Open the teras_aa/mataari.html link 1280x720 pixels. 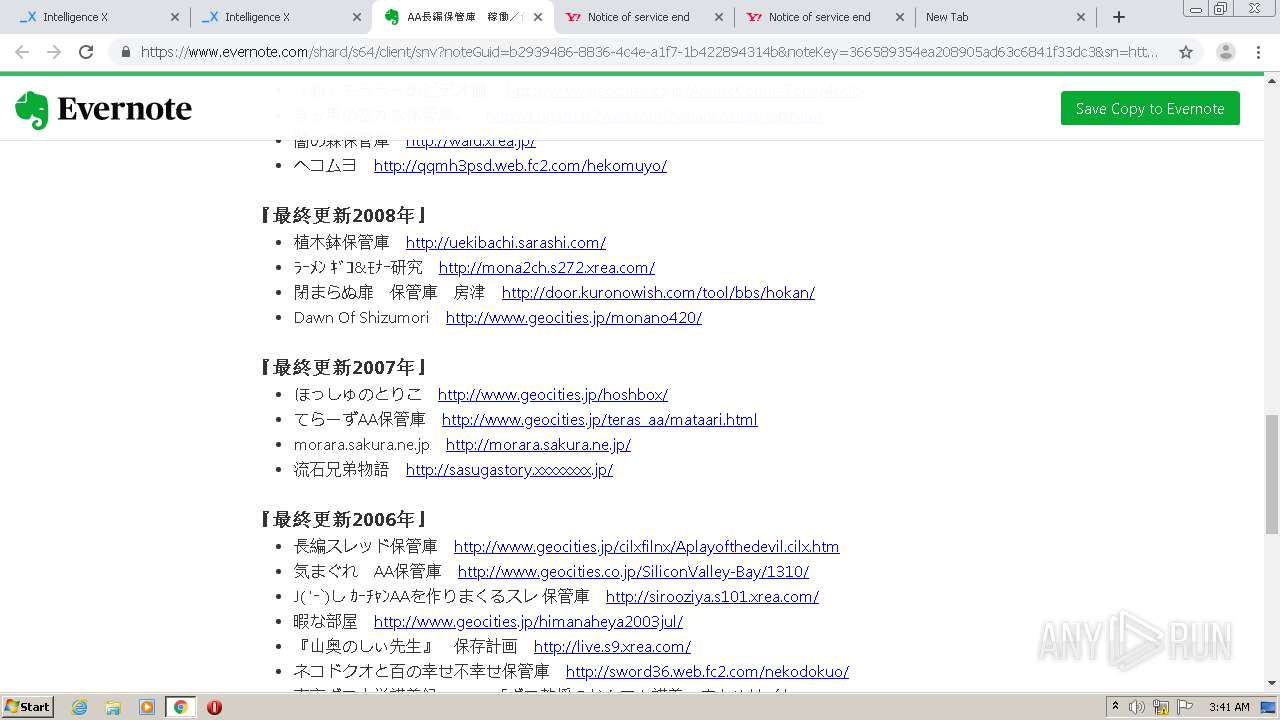pyautogui.click(x=600, y=420)
